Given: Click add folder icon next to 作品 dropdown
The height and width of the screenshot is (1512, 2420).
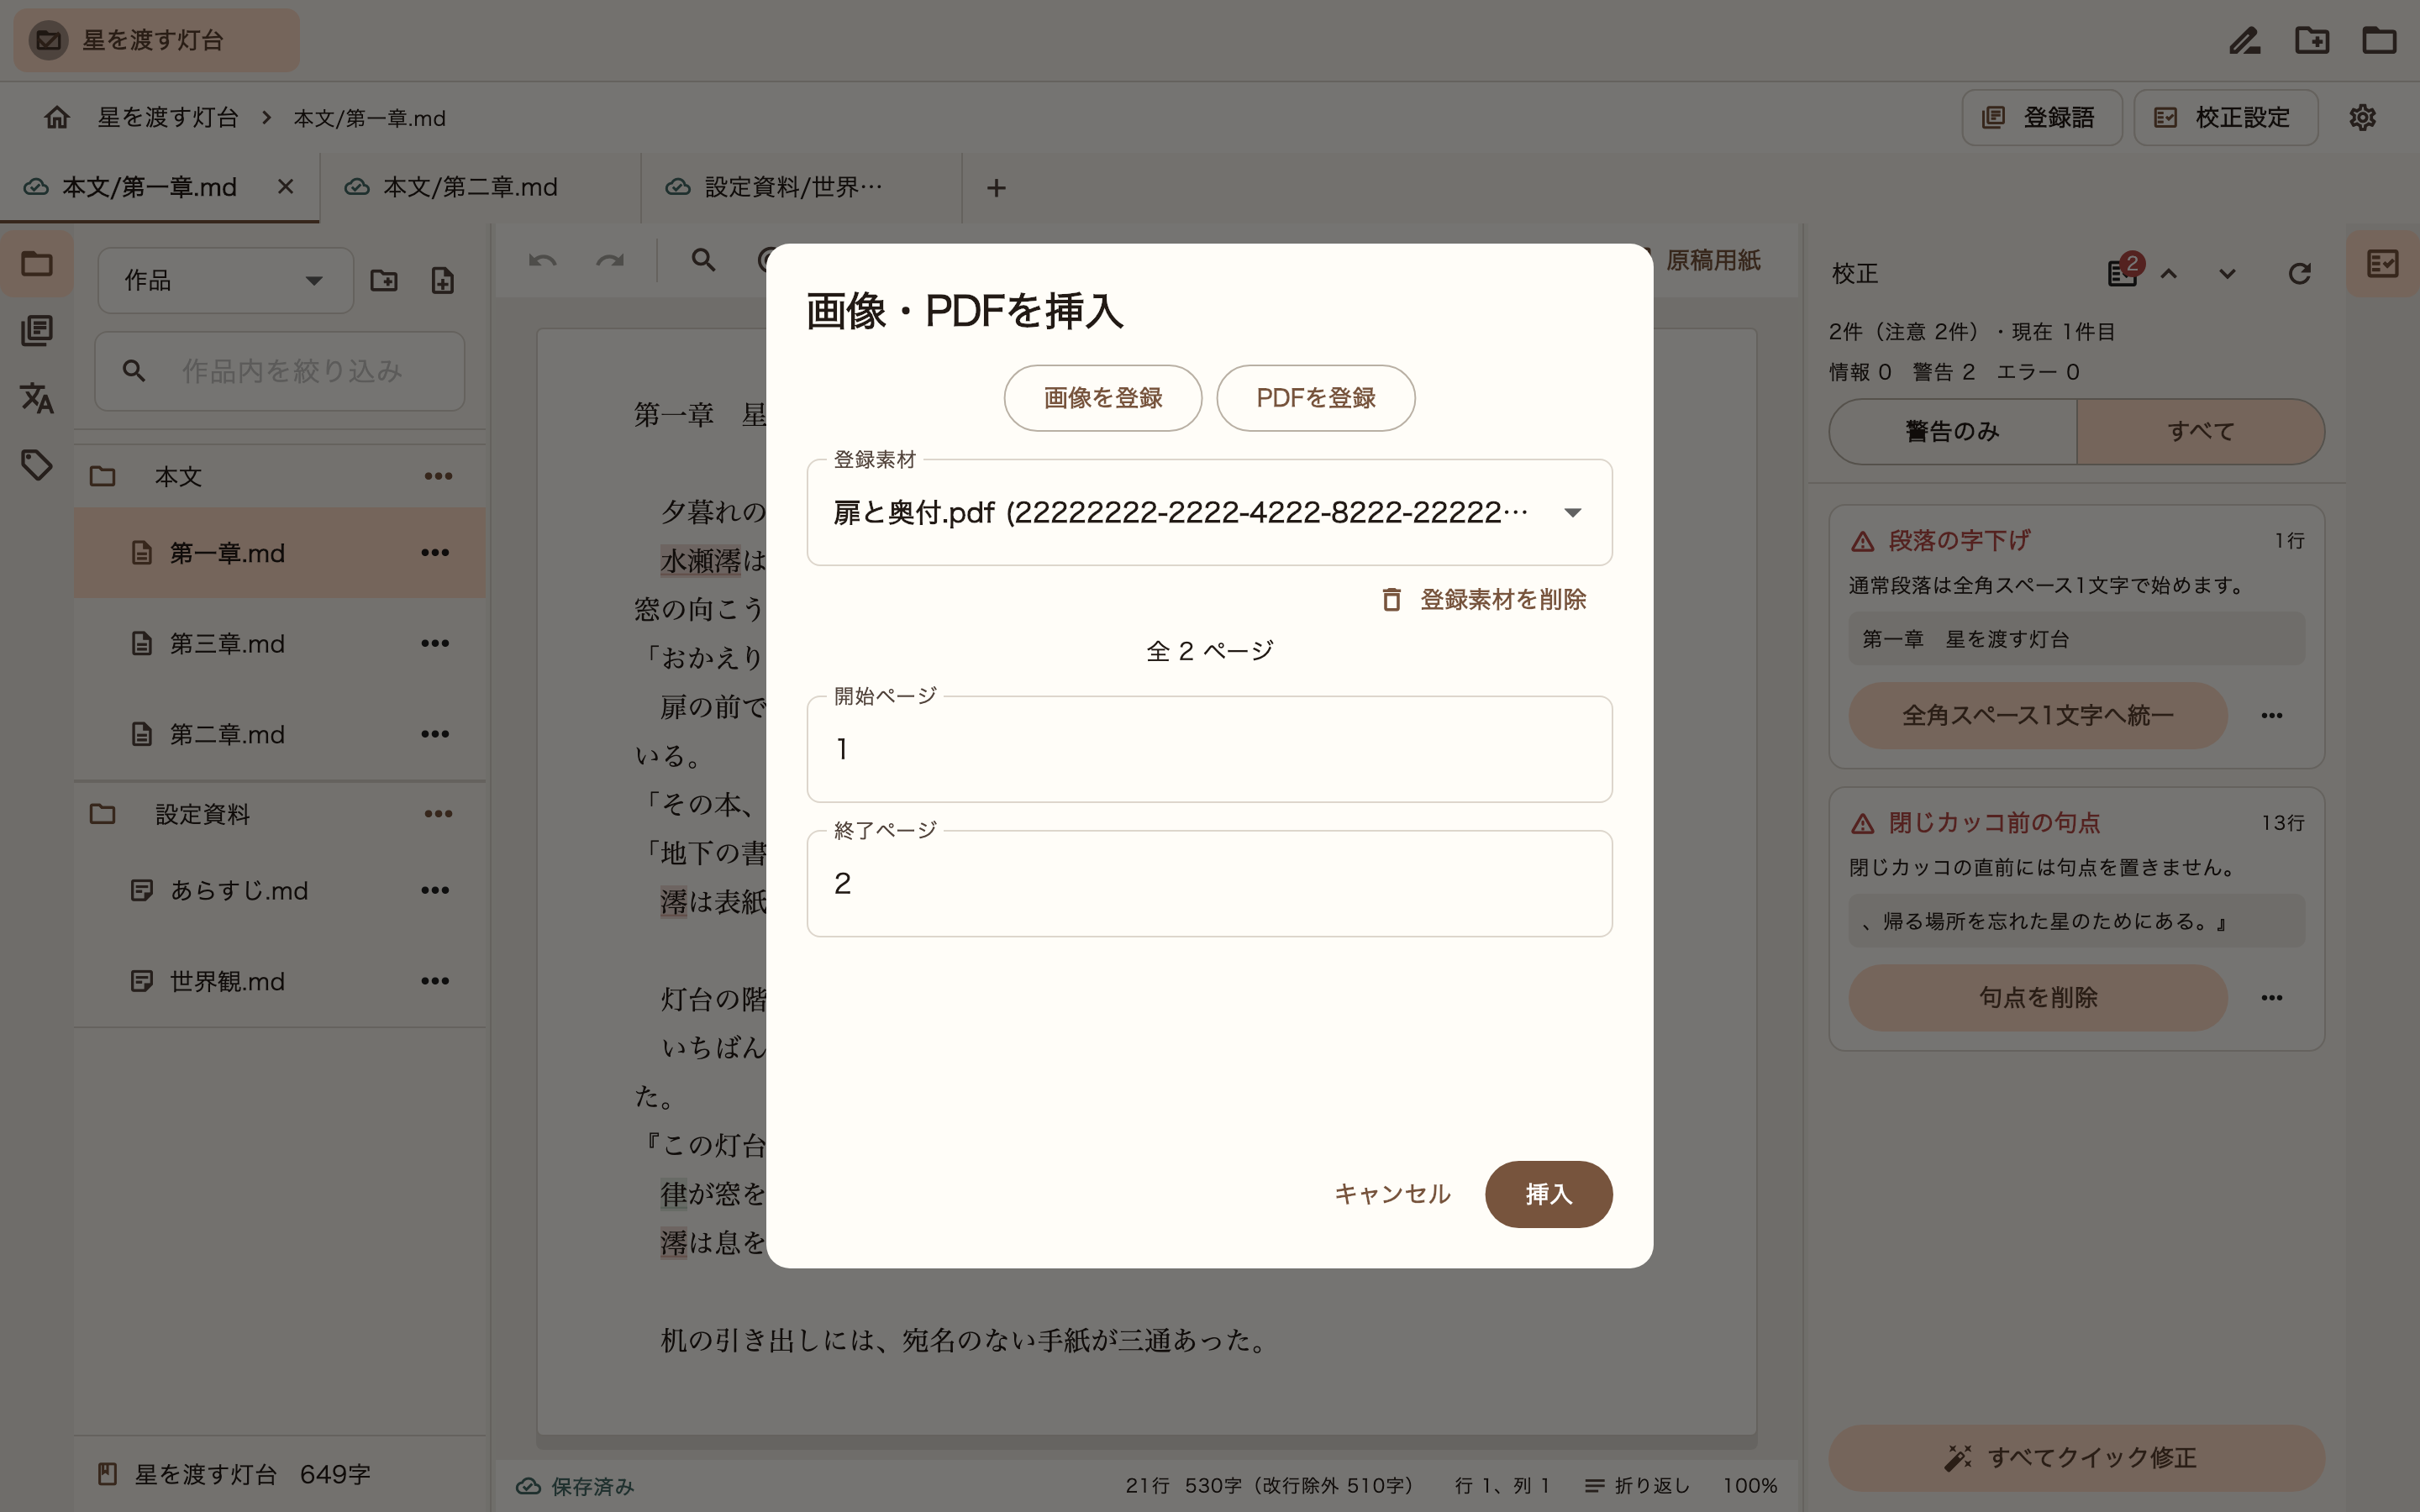Looking at the screenshot, I should 384,280.
